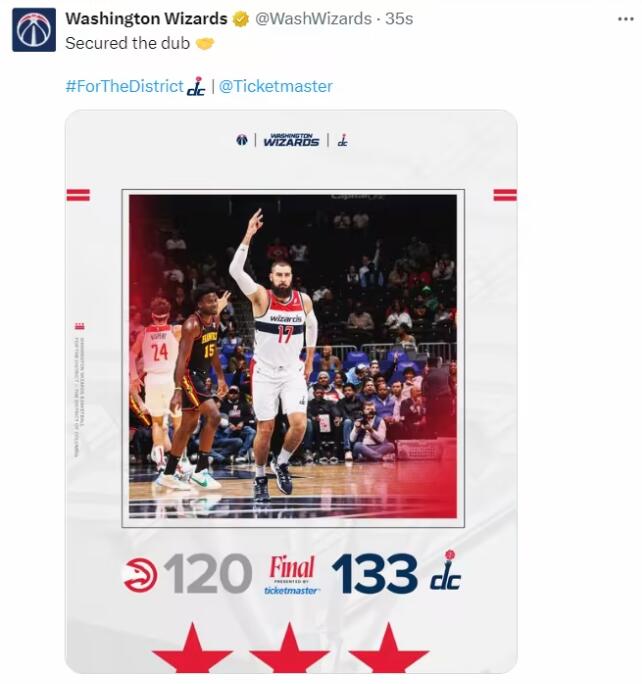Open the Washington Wizards profile avatar
The height and width of the screenshot is (684, 642).
(x=34, y=30)
